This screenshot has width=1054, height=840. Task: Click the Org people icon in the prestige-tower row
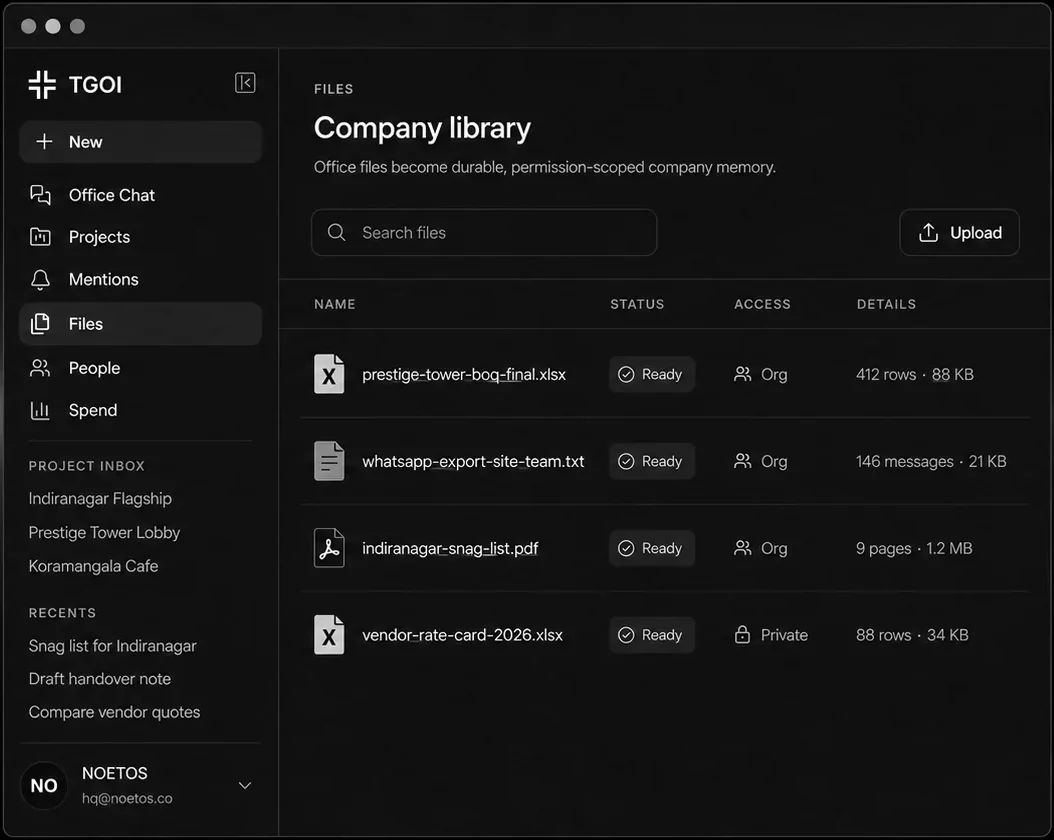pos(742,374)
